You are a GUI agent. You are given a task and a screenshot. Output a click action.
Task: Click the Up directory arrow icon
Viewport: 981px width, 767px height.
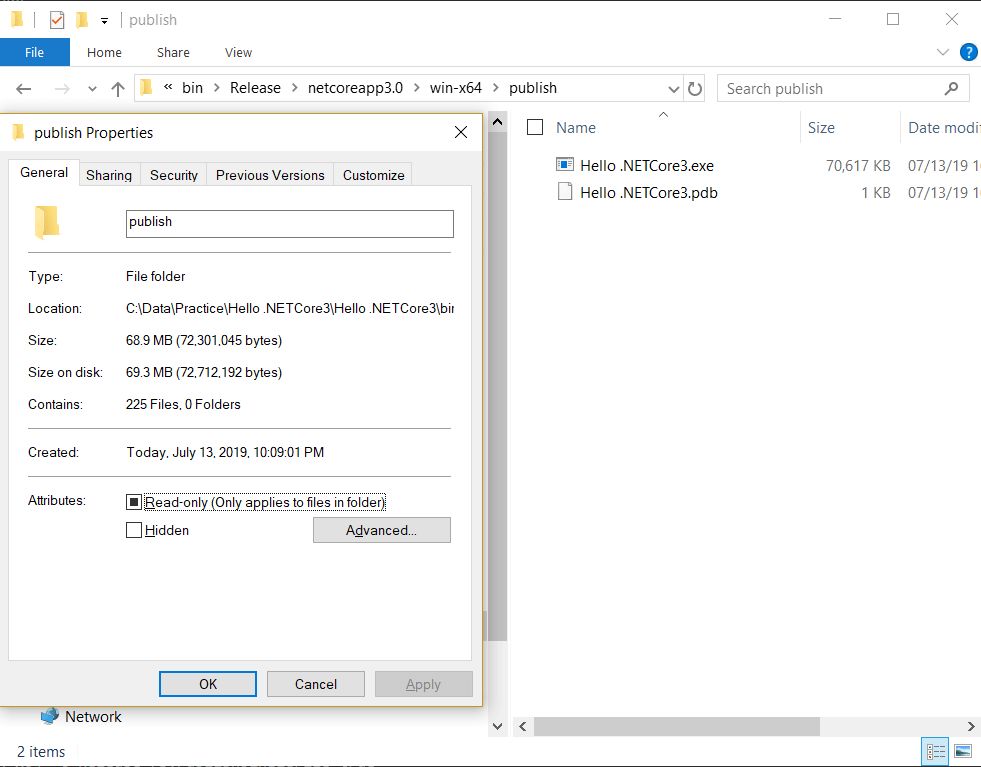click(118, 88)
